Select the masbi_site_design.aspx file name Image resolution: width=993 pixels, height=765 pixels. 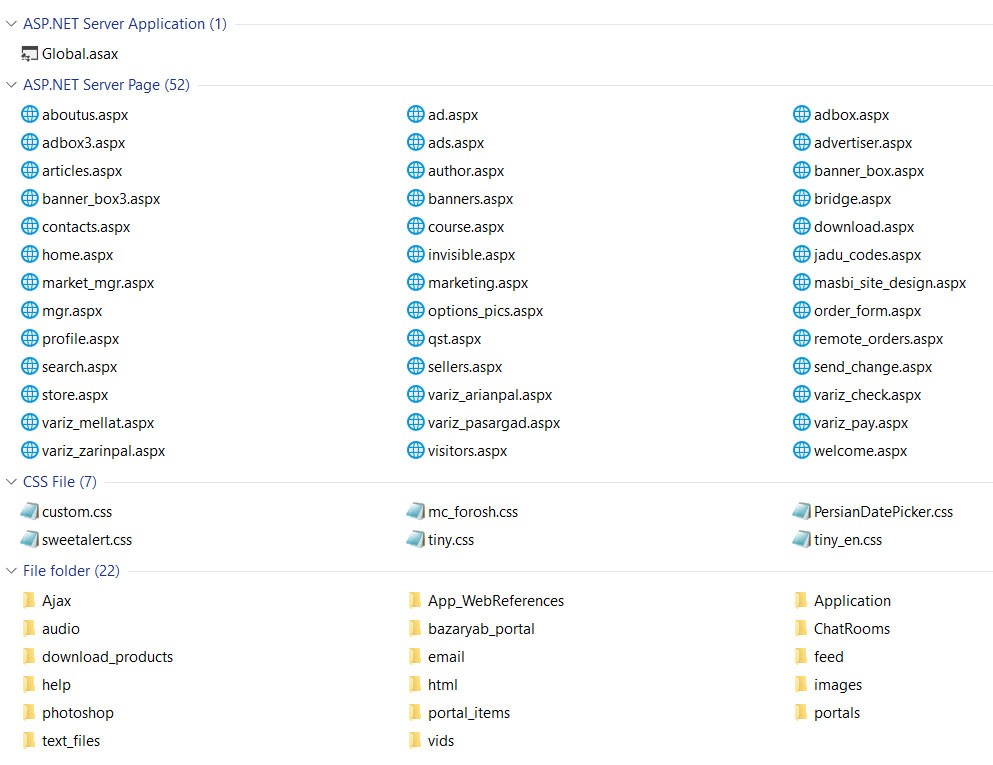click(x=889, y=283)
